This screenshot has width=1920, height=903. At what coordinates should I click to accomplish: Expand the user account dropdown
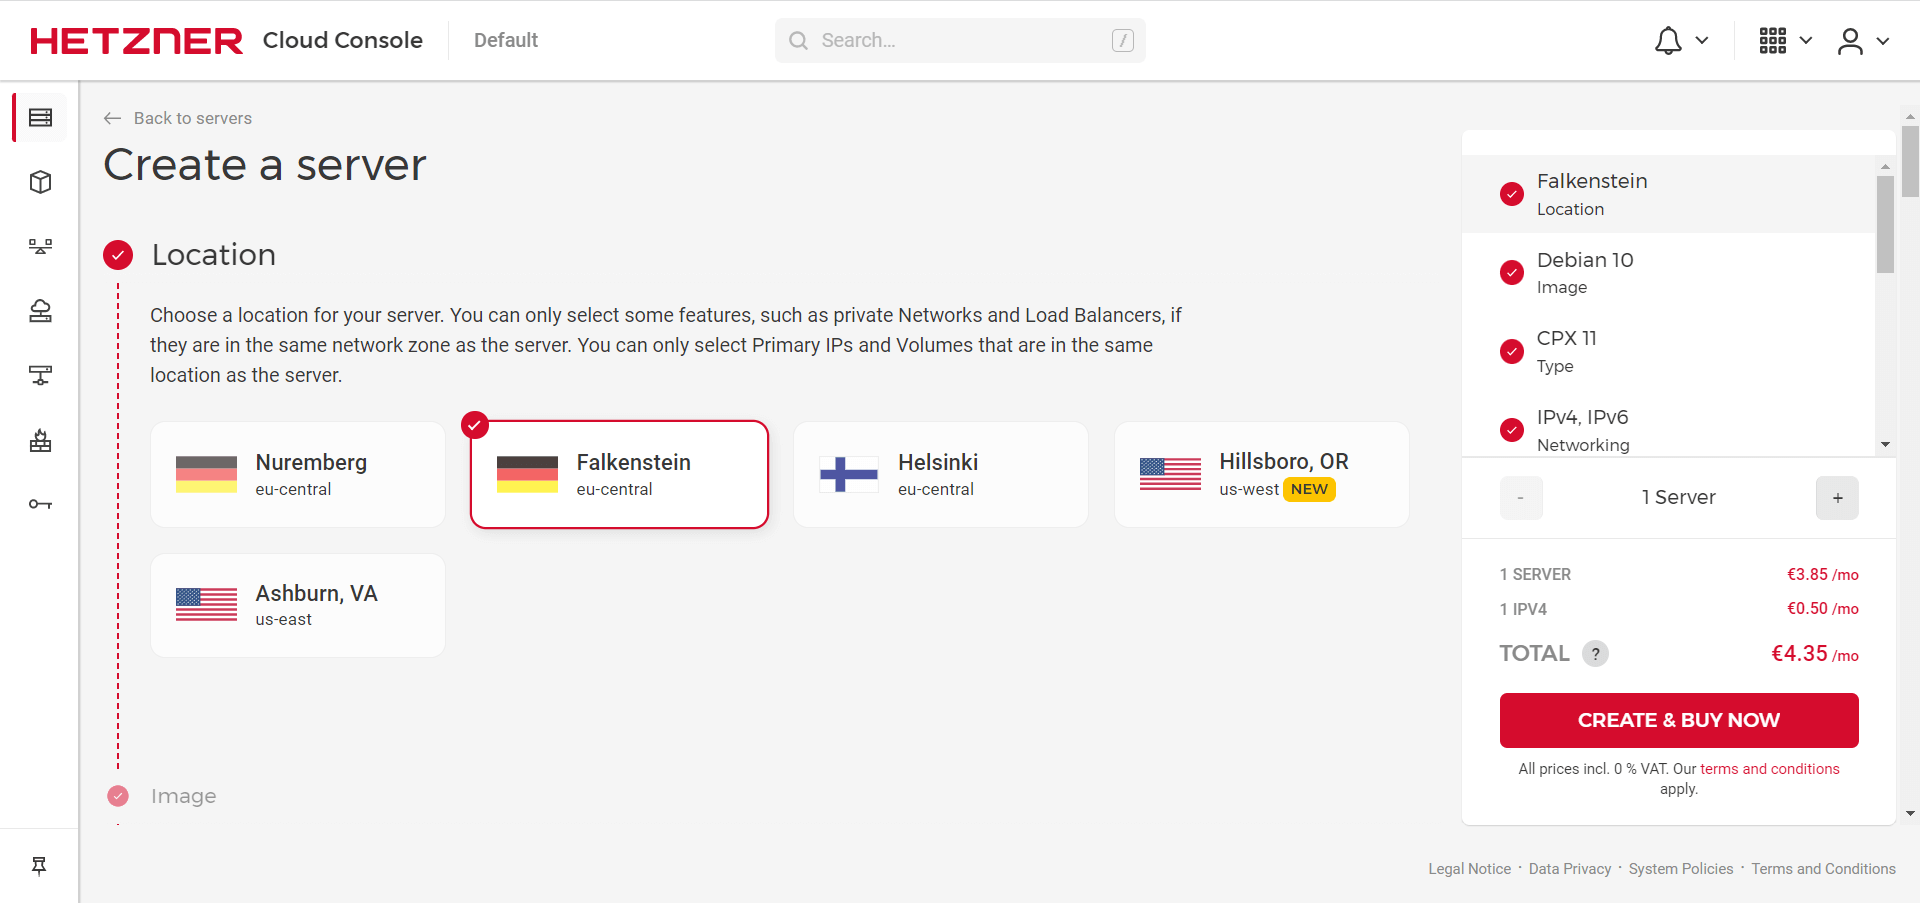(1862, 41)
